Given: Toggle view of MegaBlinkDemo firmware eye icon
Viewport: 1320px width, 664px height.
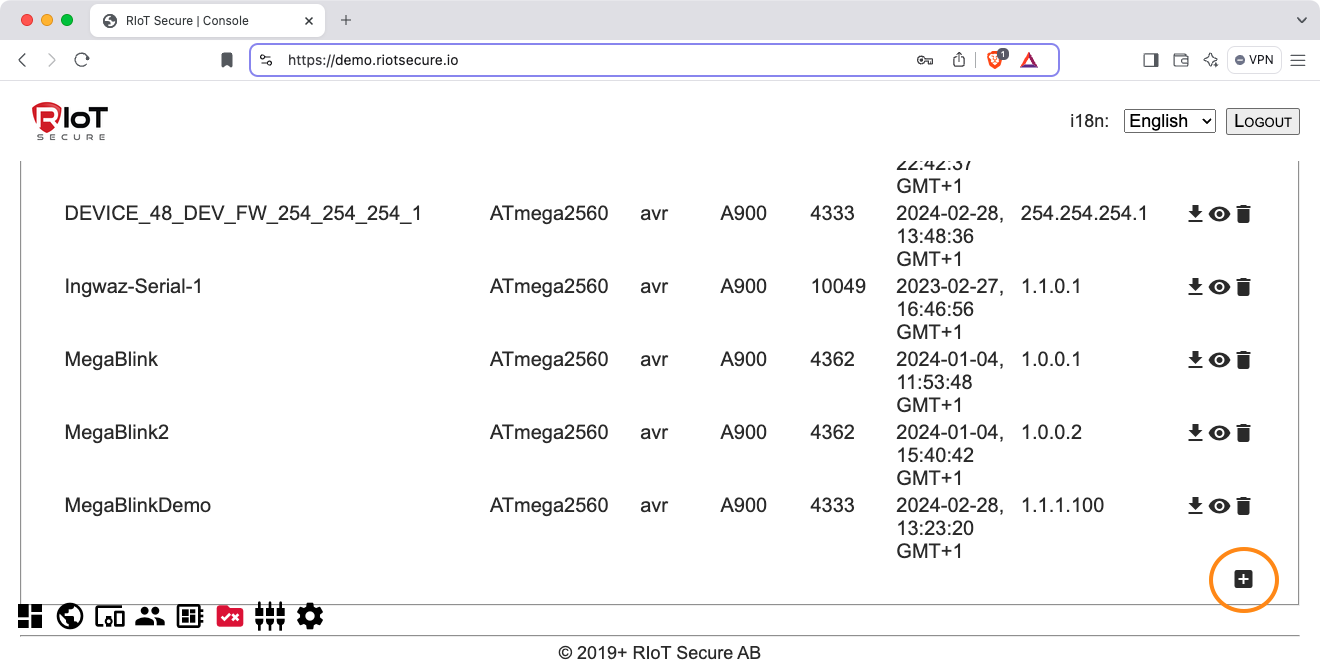Looking at the screenshot, I should coord(1219,506).
